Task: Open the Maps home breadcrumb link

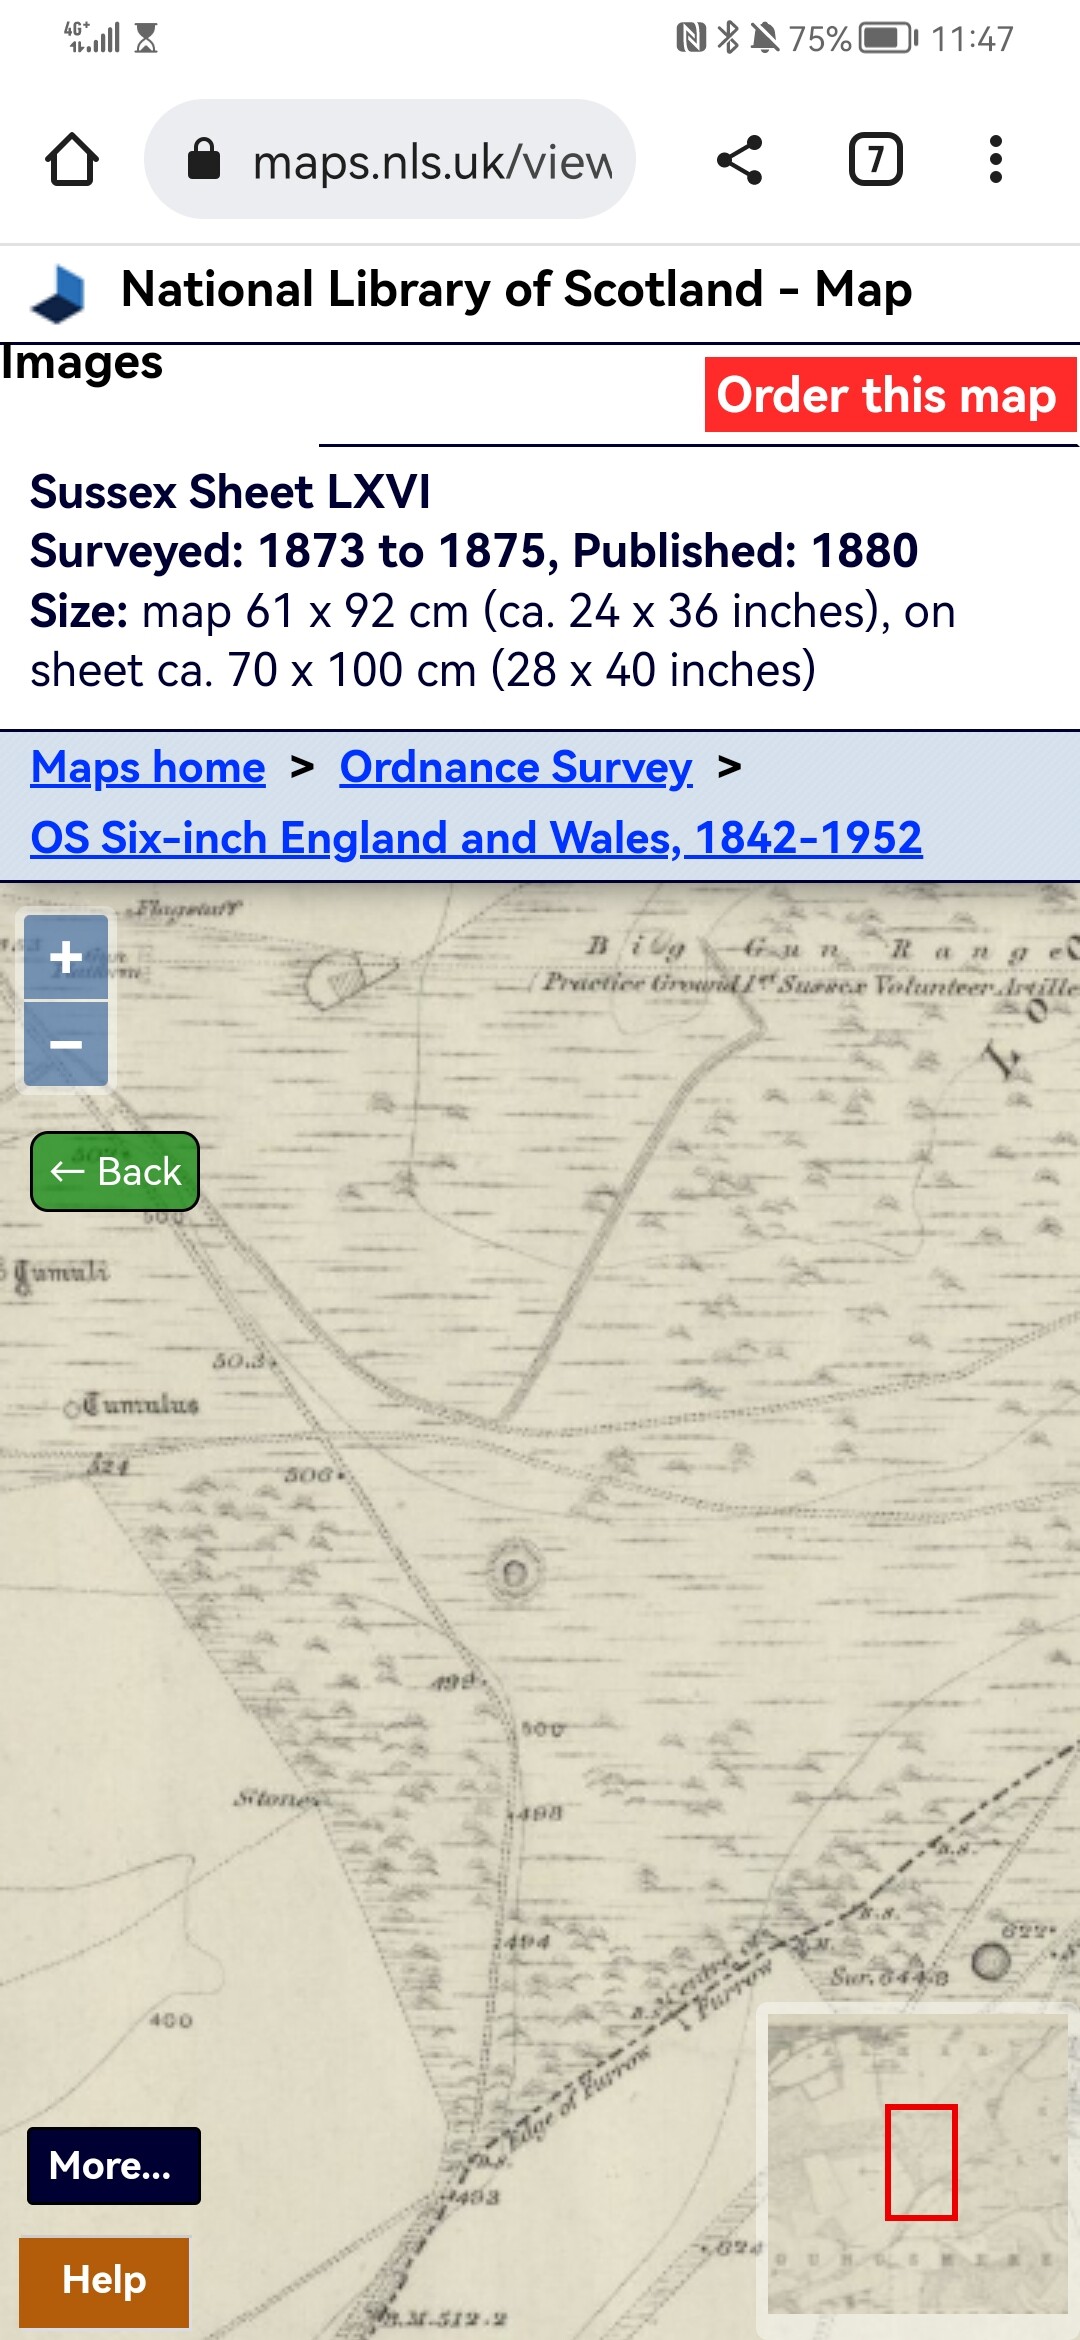Action: point(148,768)
